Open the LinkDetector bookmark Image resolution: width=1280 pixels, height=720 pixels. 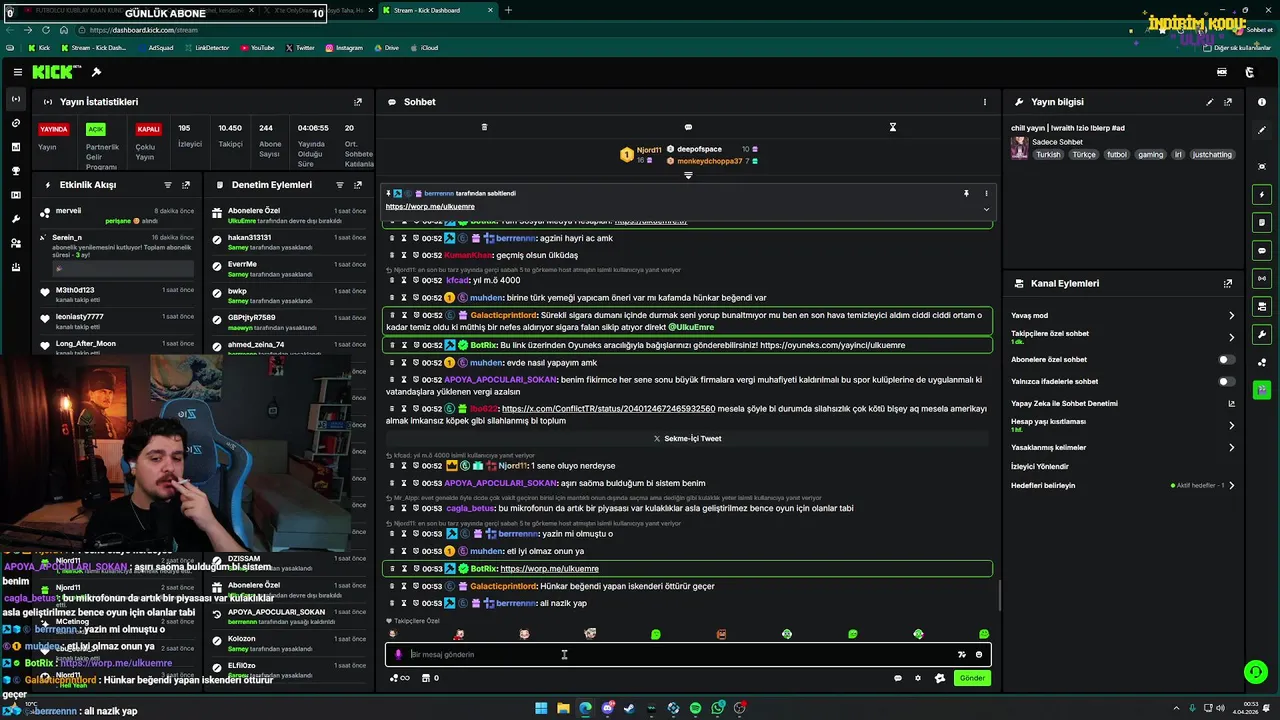click(x=207, y=48)
